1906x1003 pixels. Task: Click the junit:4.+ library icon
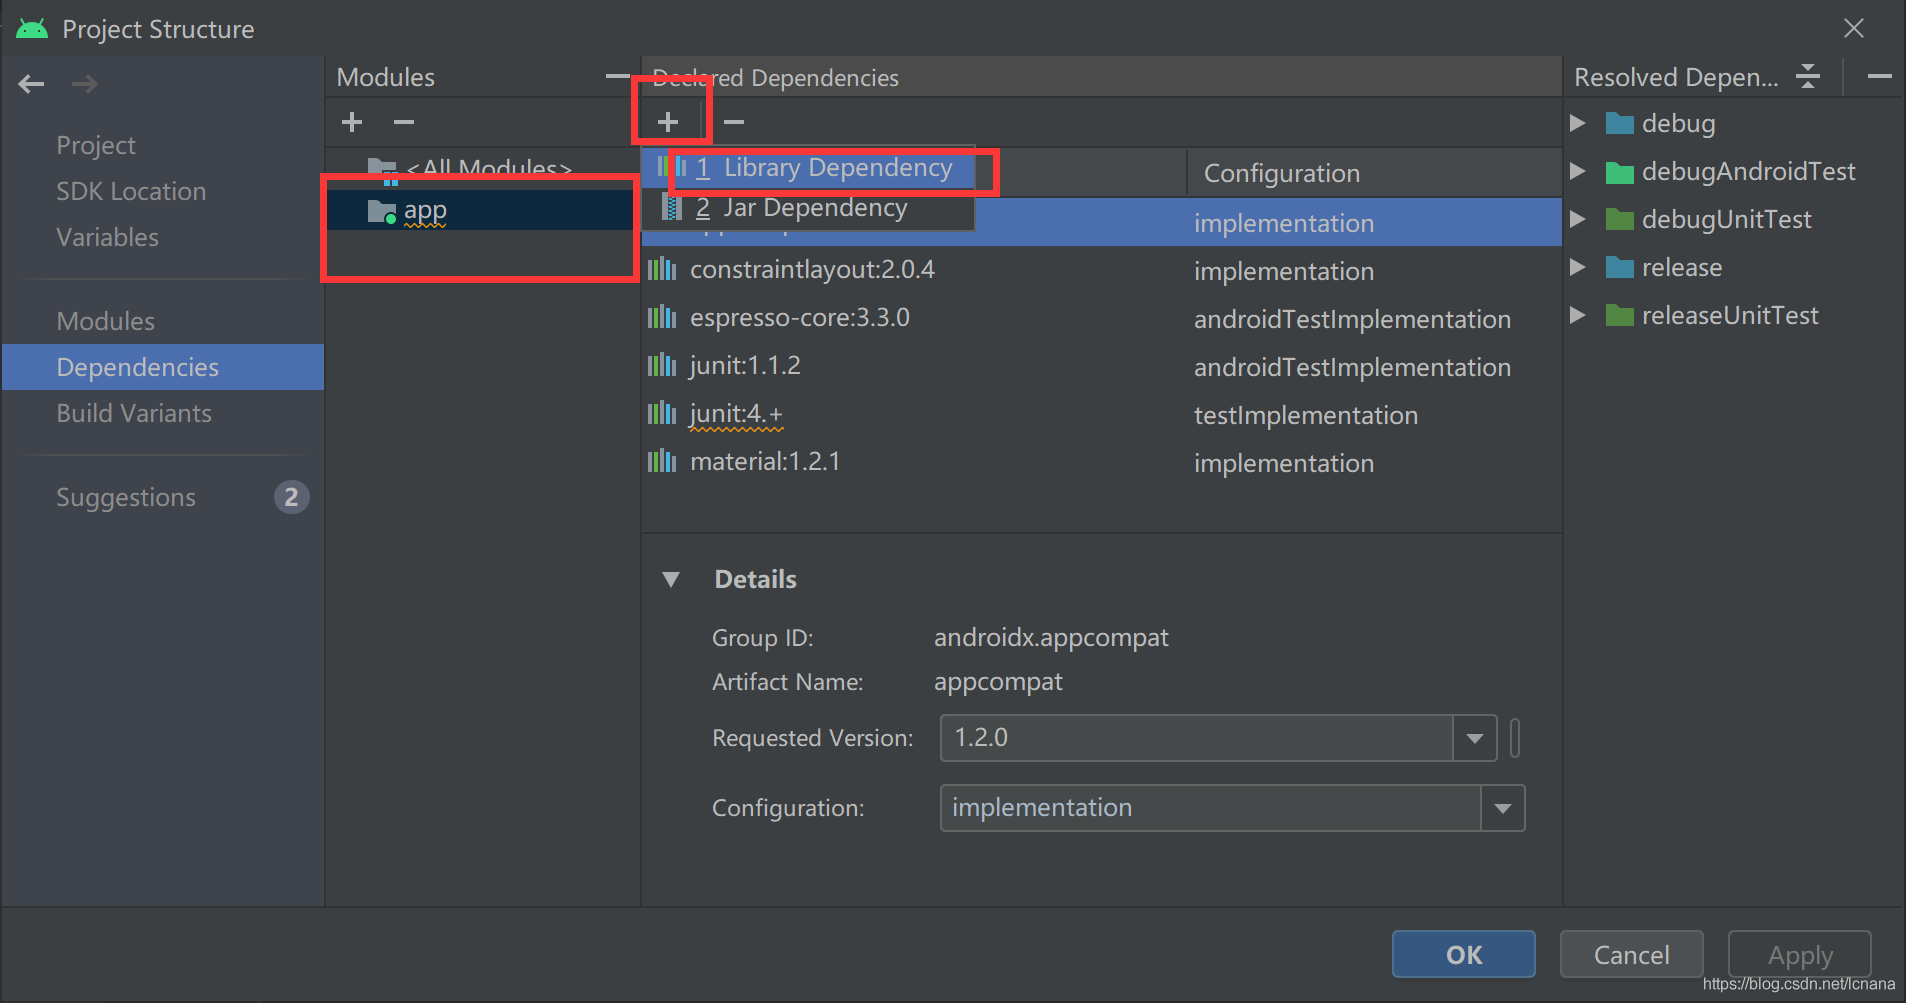(662, 413)
